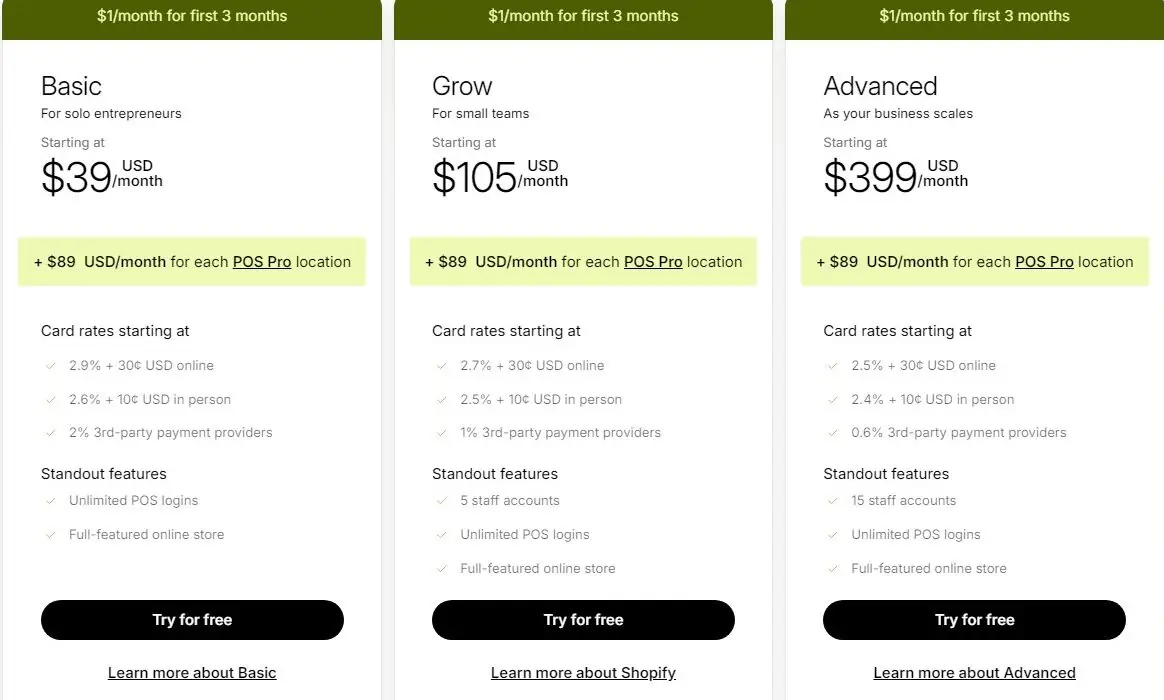This screenshot has width=1164, height=700.
Task: Click the highlighted POS Pro pricing bar under Grow
Action: pyautogui.click(x=583, y=261)
